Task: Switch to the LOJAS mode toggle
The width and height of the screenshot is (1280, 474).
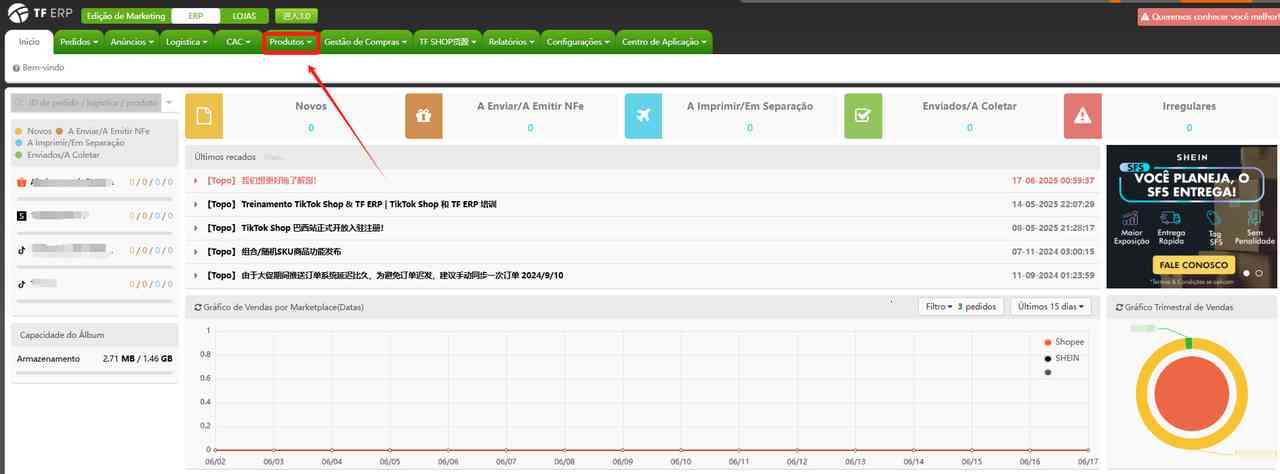Action: pyautogui.click(x=244, y=16)
